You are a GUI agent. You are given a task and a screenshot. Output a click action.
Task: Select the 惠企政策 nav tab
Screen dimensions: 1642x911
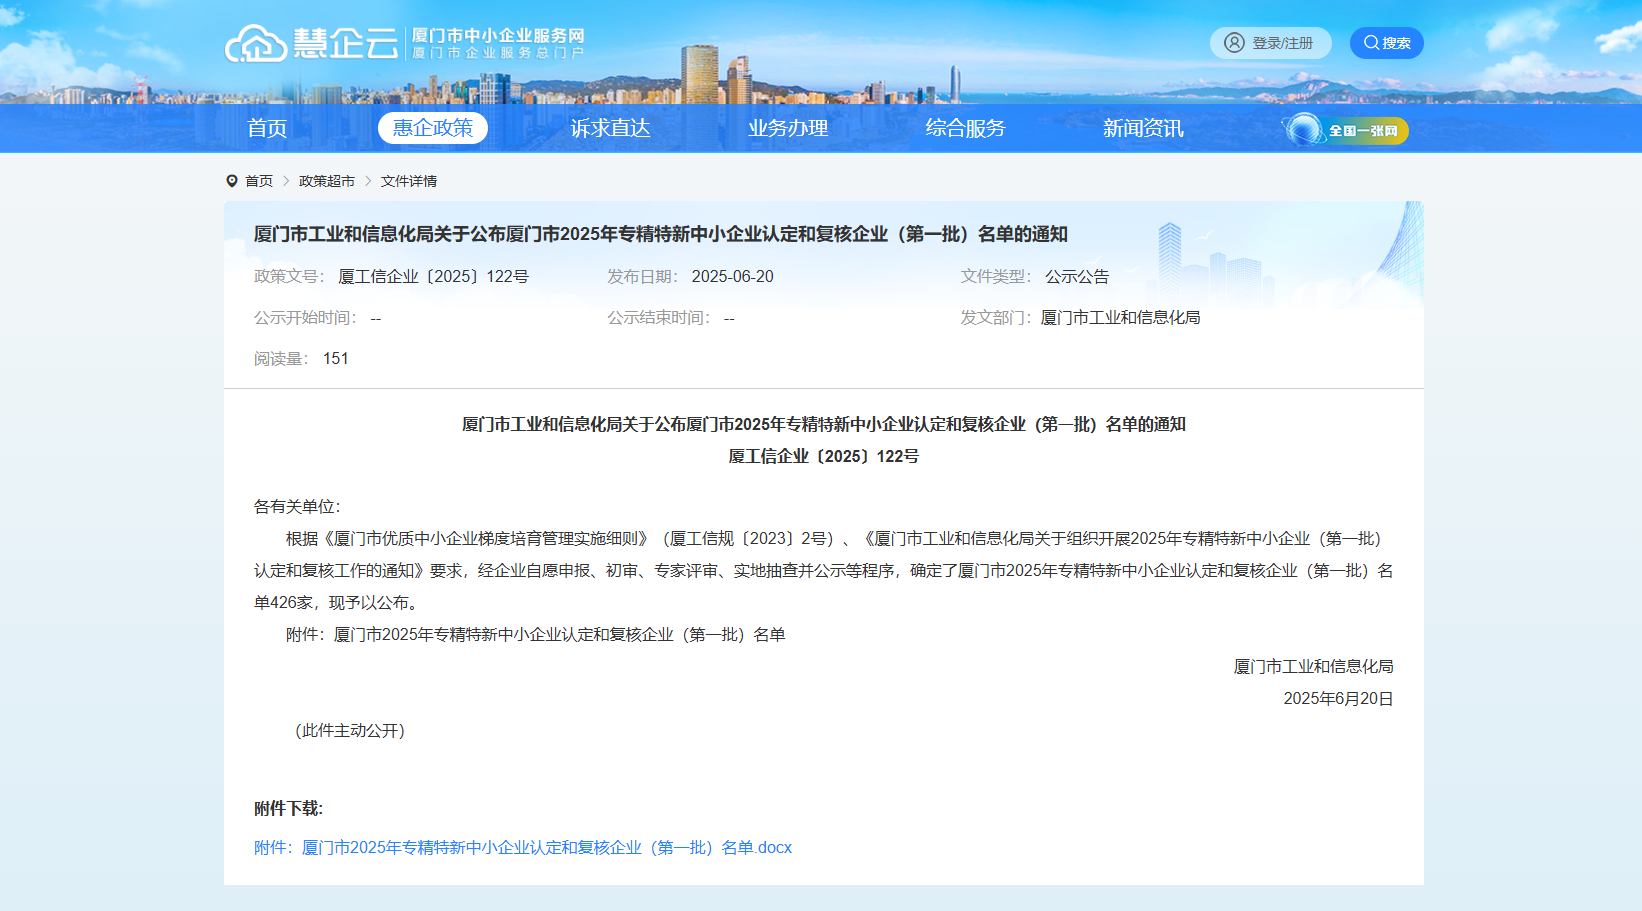(x=433, y=128)
